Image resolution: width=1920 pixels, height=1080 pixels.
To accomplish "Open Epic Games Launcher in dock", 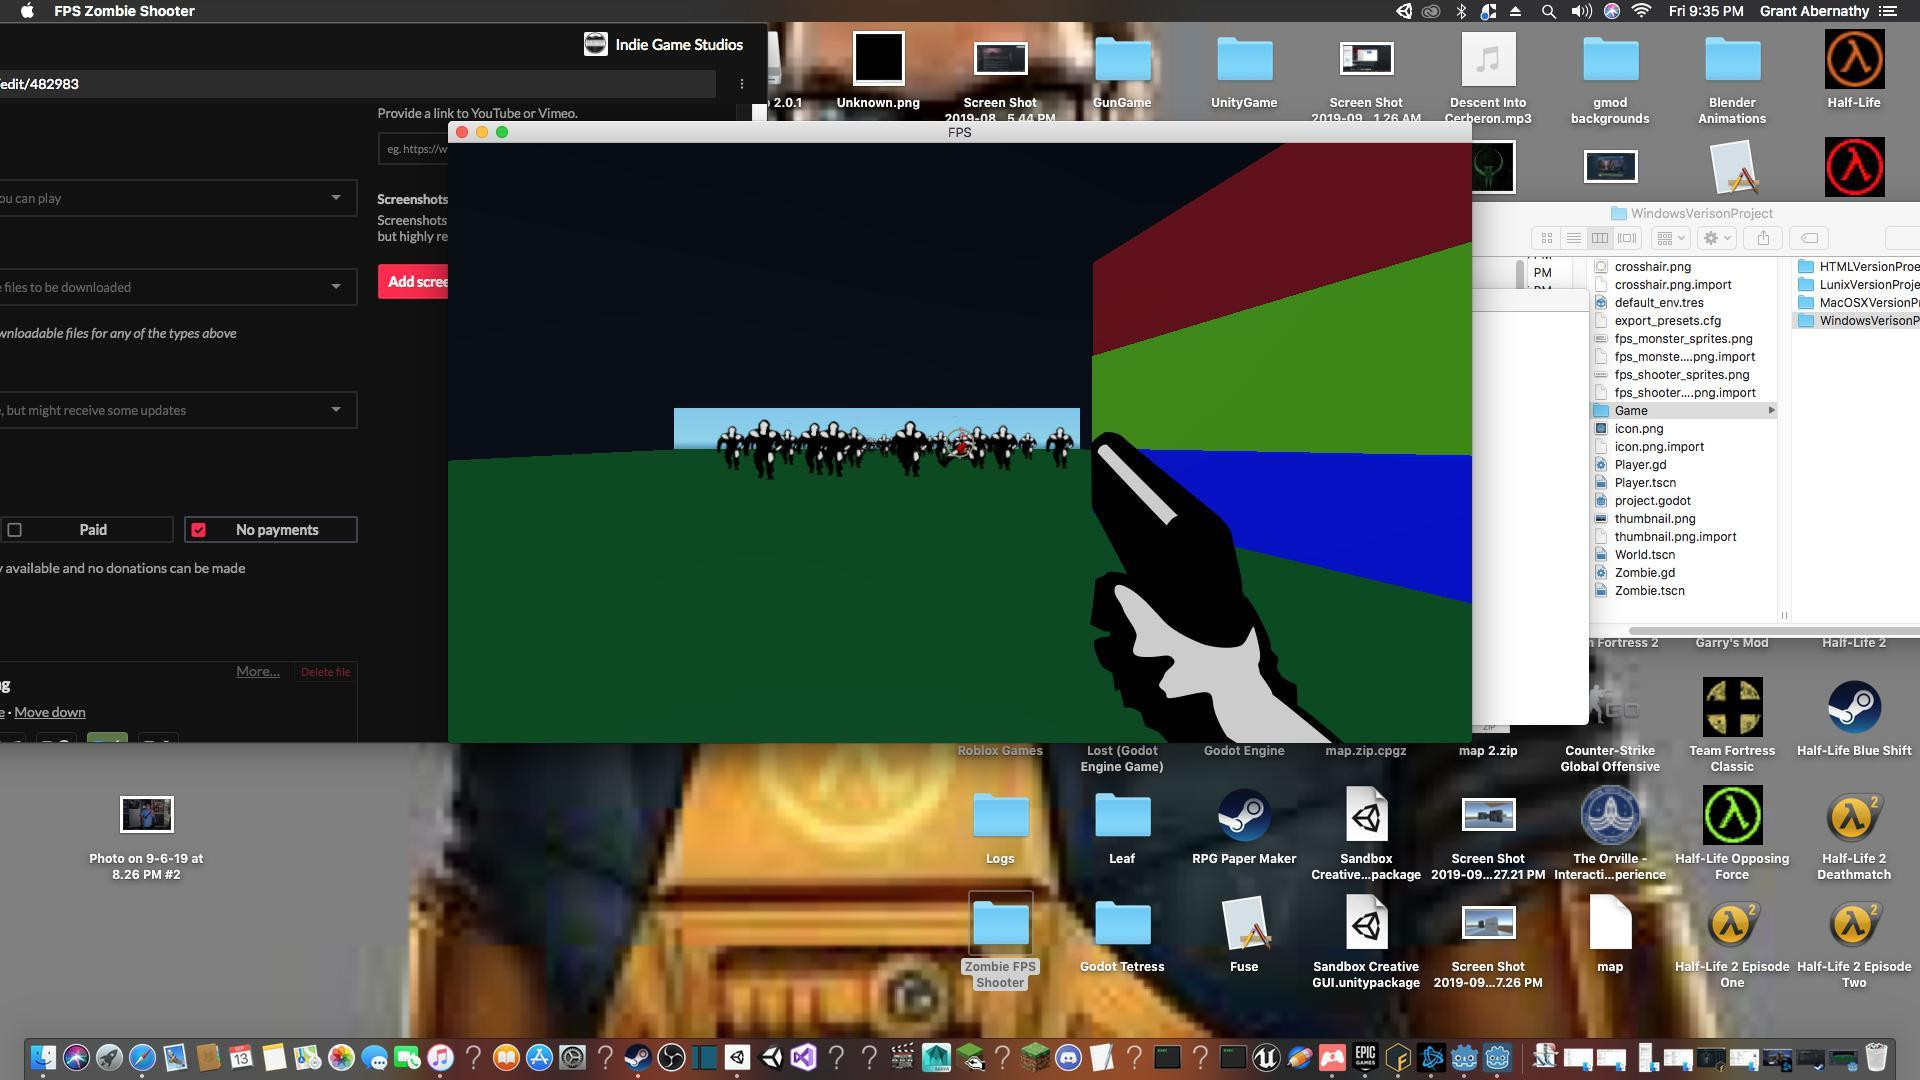I will pyautogui.click(x=1365, y=1057).
